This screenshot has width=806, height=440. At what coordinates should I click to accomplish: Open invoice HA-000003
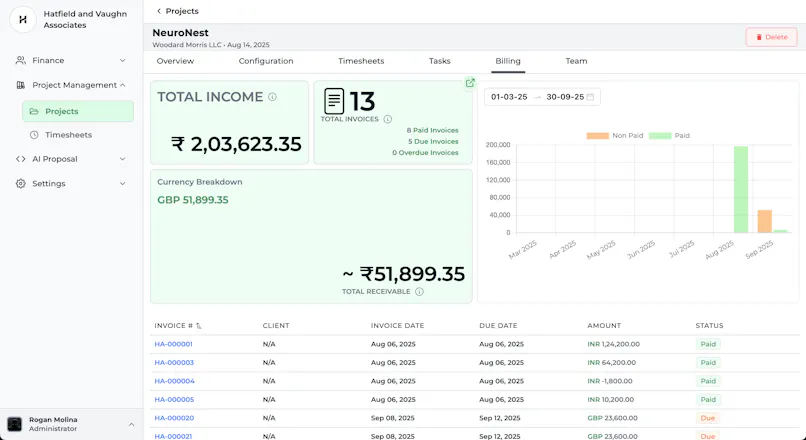[174, 363]
